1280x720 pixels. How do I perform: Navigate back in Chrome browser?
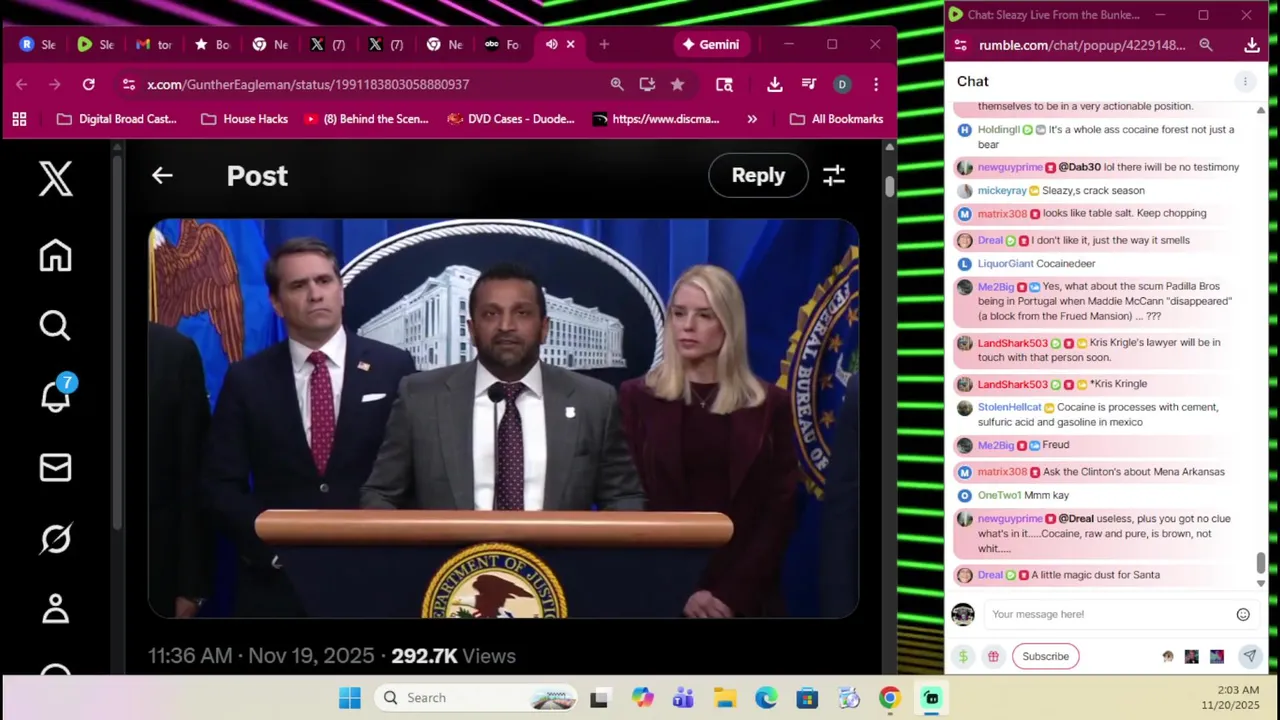tap(22, 85)
